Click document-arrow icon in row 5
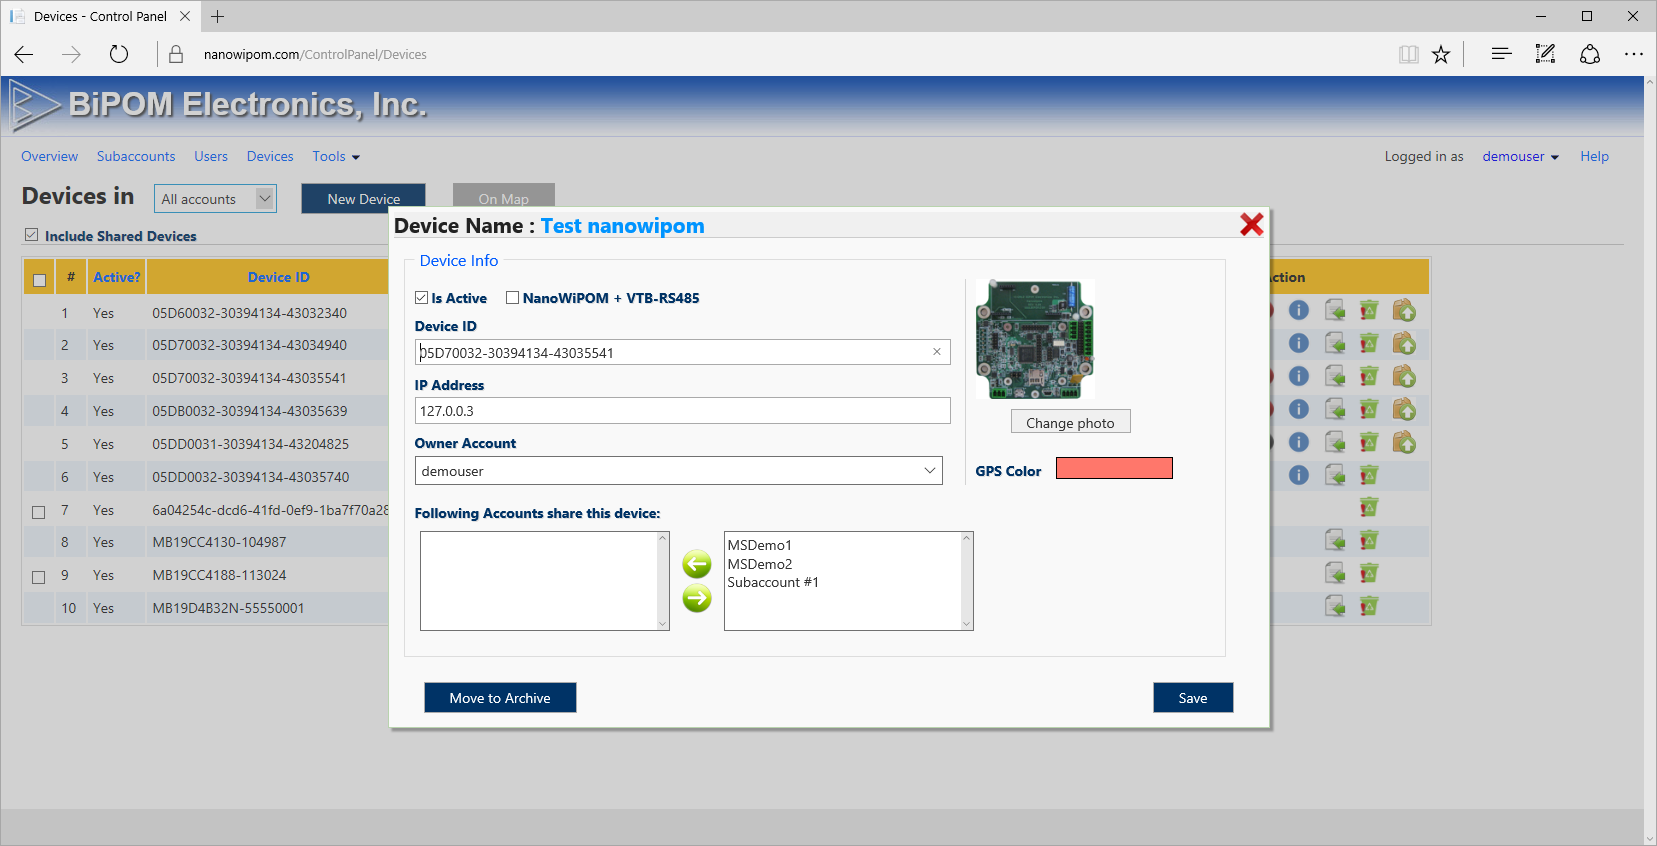The width and height of the screenshot is (1657, 846). tap(1335, 442)
